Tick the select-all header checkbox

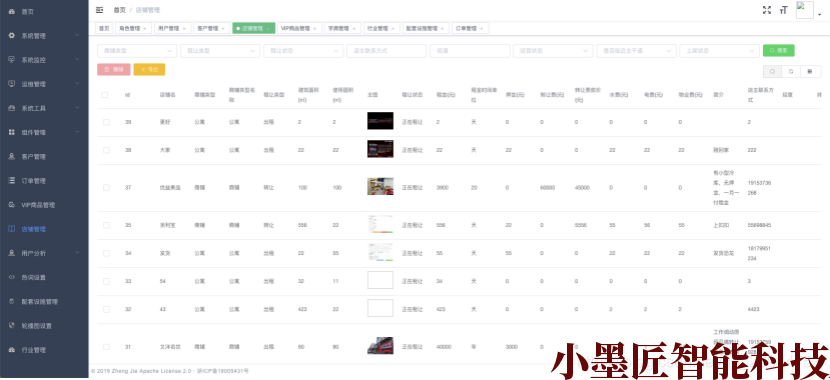(x=105, y=95)
